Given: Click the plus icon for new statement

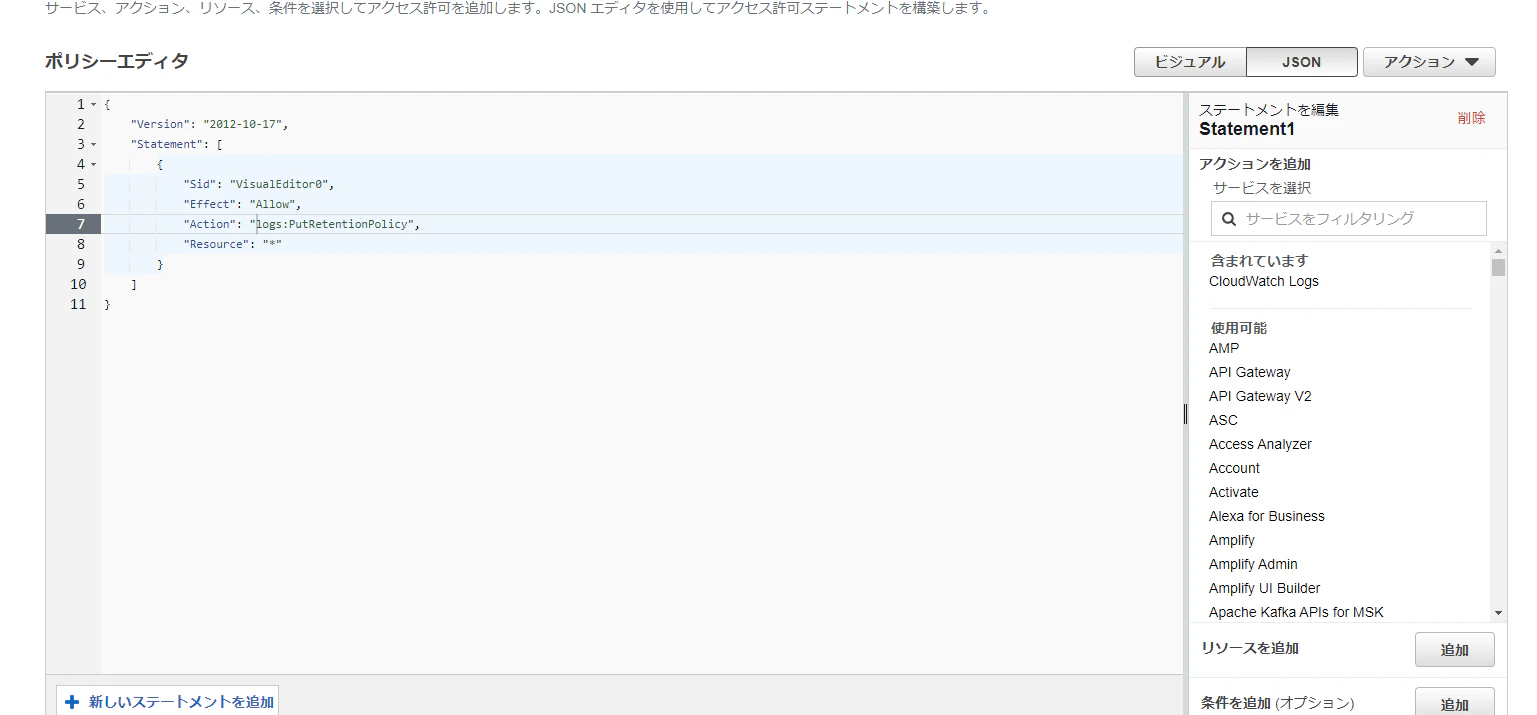Looking at the screenshot, I should coord(72,702).
